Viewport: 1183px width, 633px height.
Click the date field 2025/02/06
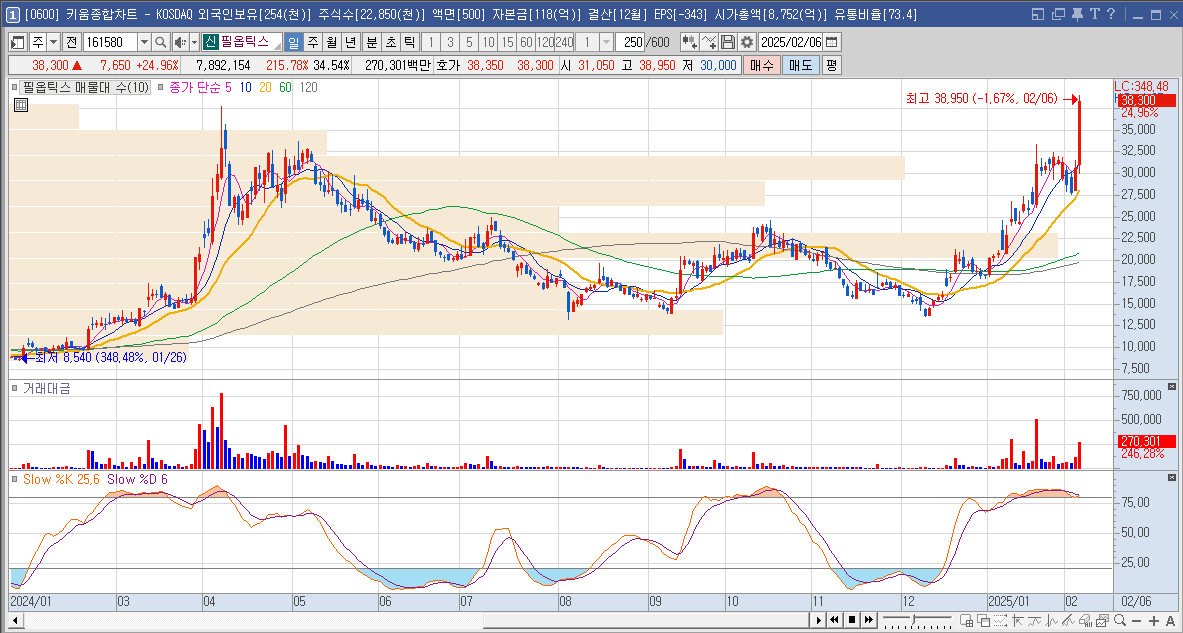coord(791,41)
